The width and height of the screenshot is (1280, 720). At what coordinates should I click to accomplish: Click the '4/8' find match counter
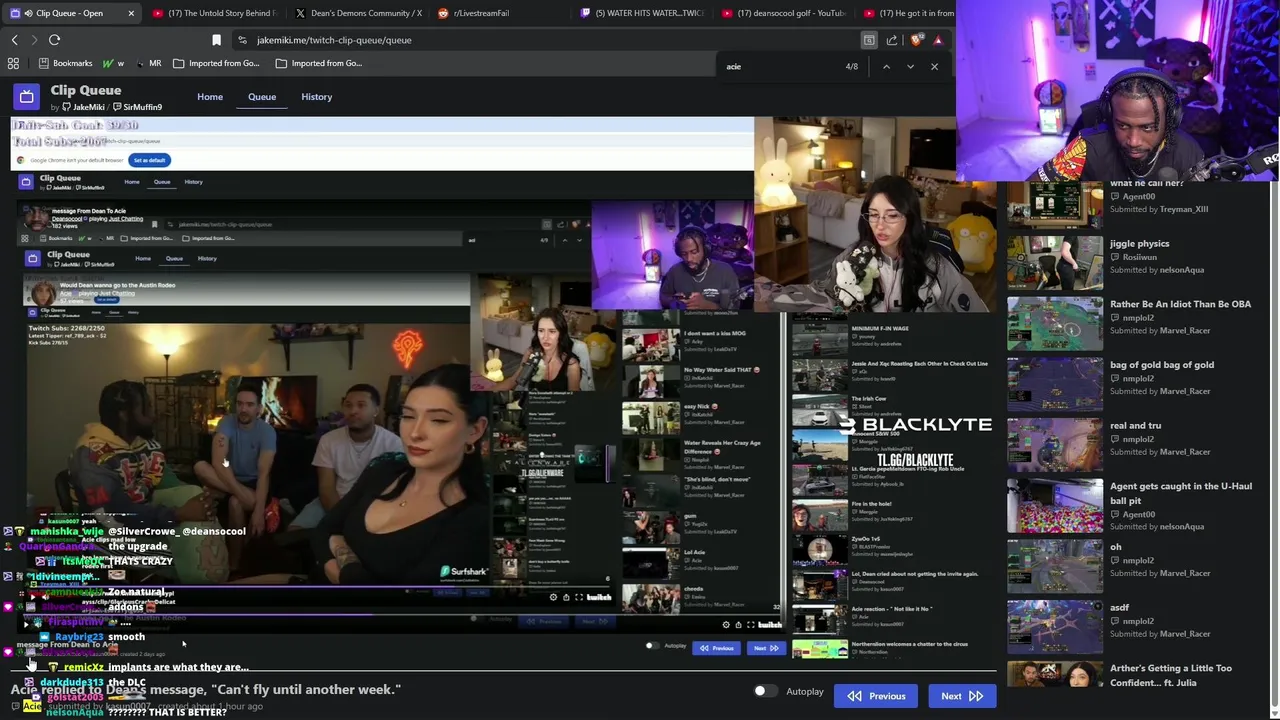(851, 66)
